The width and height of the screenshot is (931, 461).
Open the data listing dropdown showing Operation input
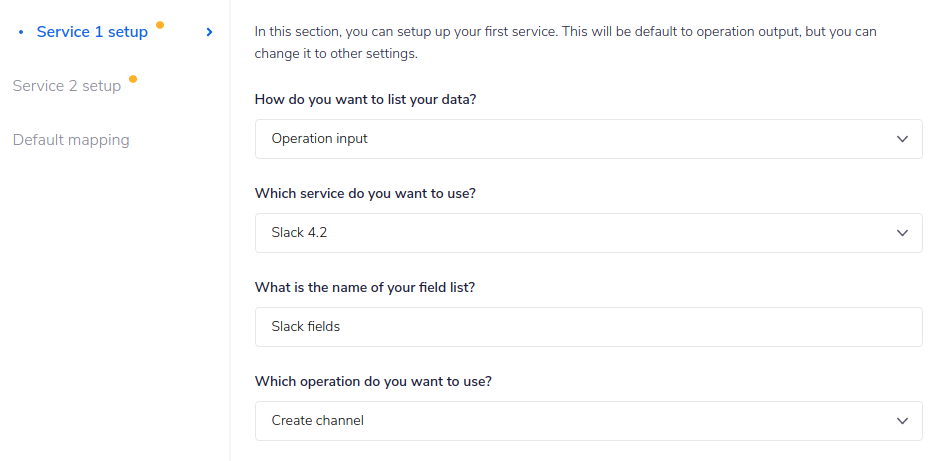click(x=588, y=139)
